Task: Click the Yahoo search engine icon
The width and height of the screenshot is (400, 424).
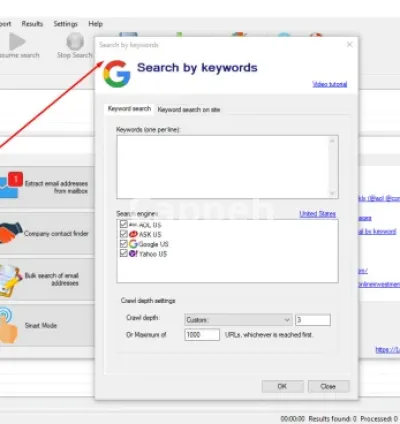Action: [x=133, y=253]
